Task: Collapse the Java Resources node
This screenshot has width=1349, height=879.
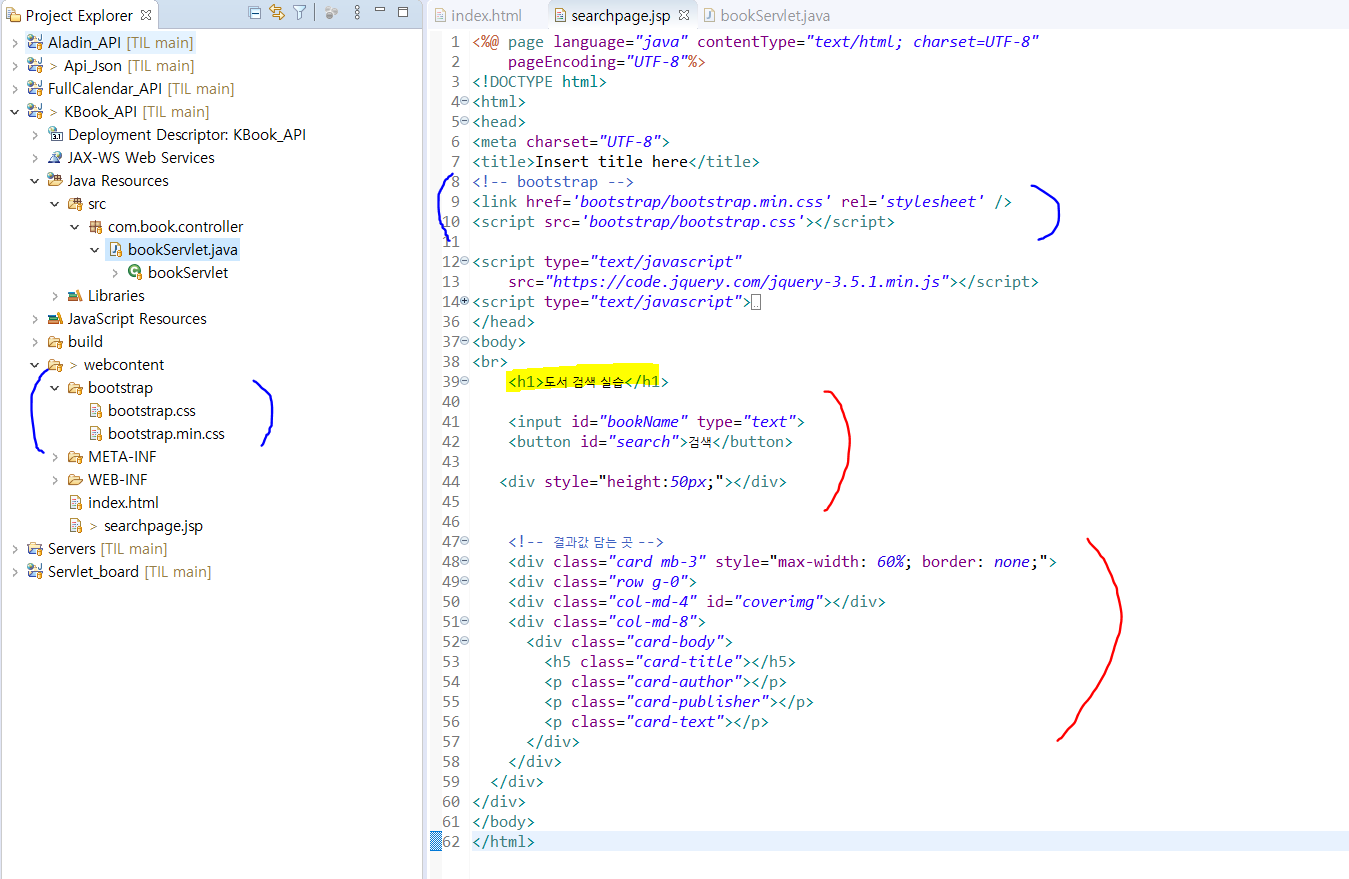Action: [35, 181]
